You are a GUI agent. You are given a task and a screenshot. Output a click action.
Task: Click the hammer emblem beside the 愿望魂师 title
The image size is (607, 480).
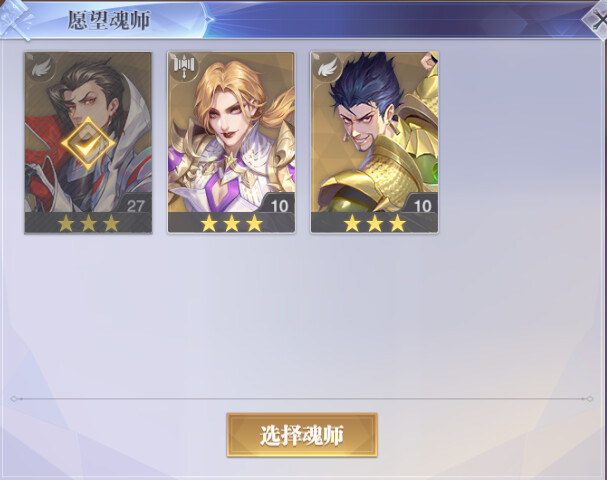point(16,20)
